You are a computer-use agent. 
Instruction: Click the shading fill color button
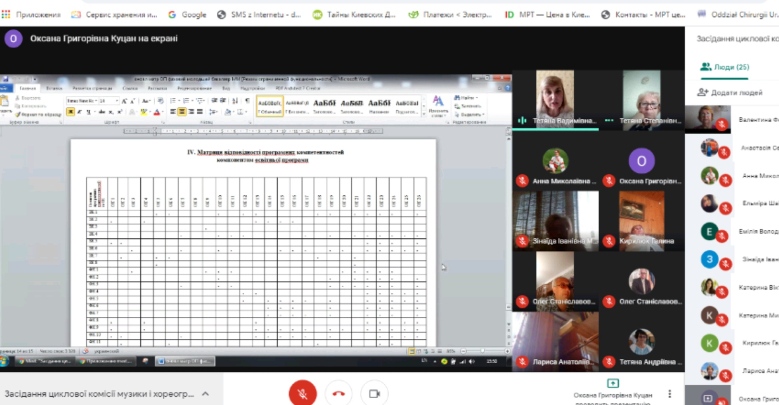(228, 112)
